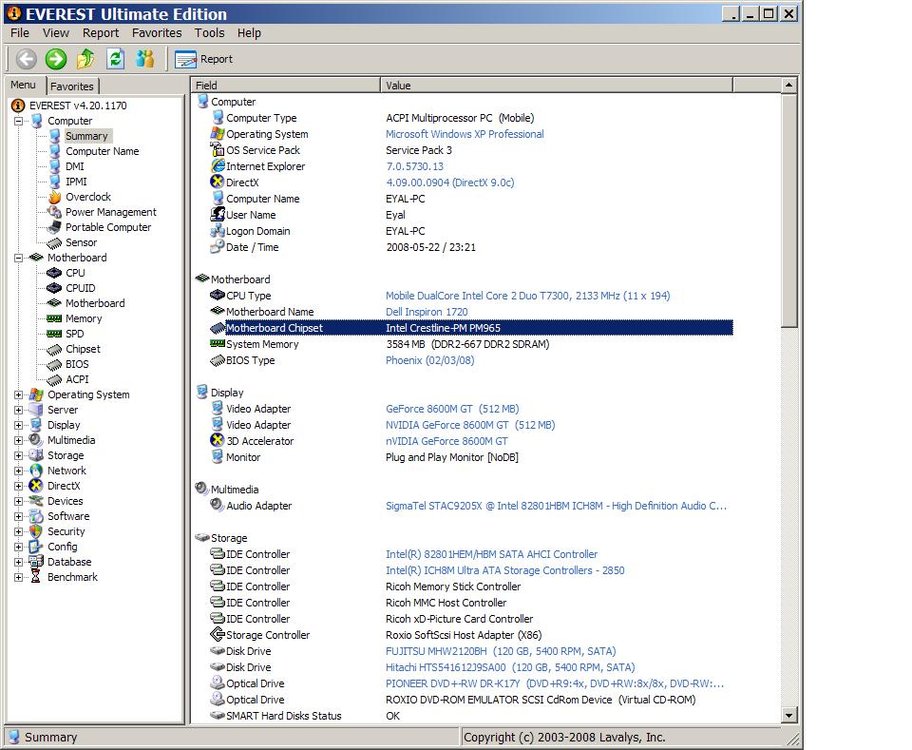The width and height of the screenshot is (912, 750).
Task: Click the Date / Time row icon
Action: click(218, 247)
